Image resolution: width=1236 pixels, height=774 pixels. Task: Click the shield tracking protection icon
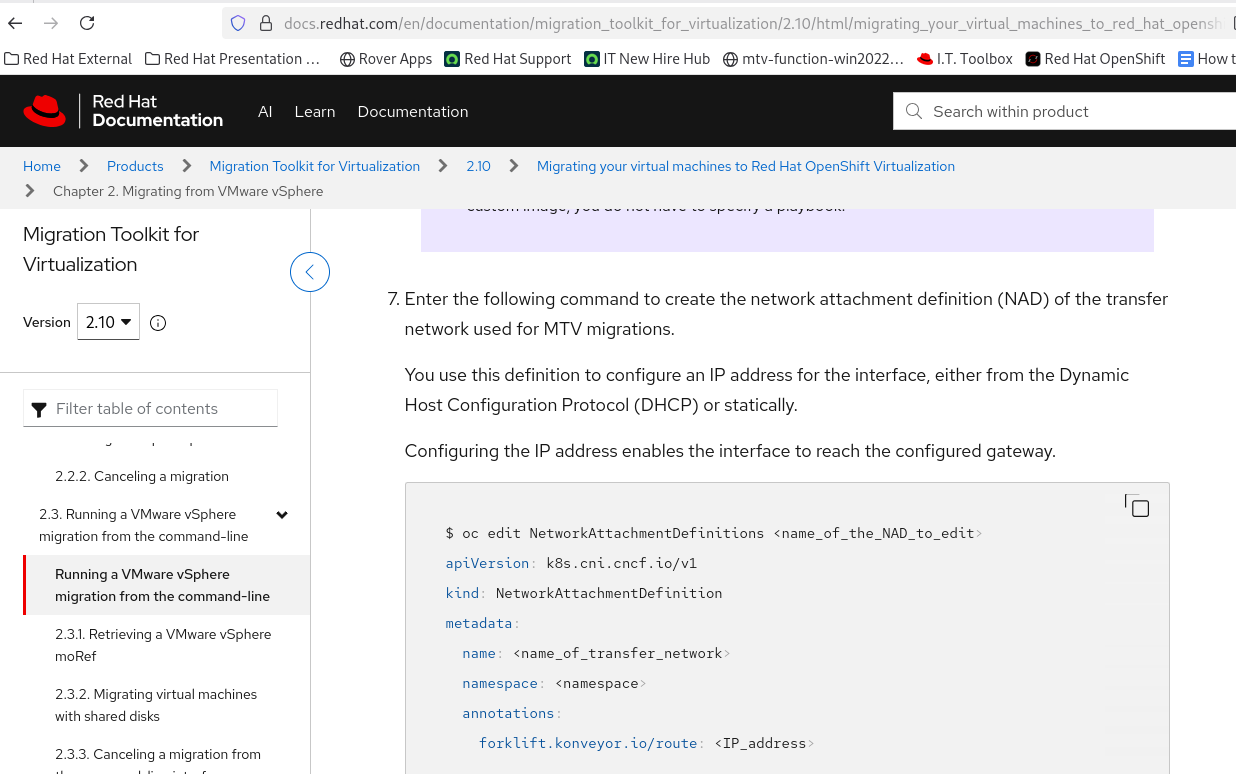(238, 23)
